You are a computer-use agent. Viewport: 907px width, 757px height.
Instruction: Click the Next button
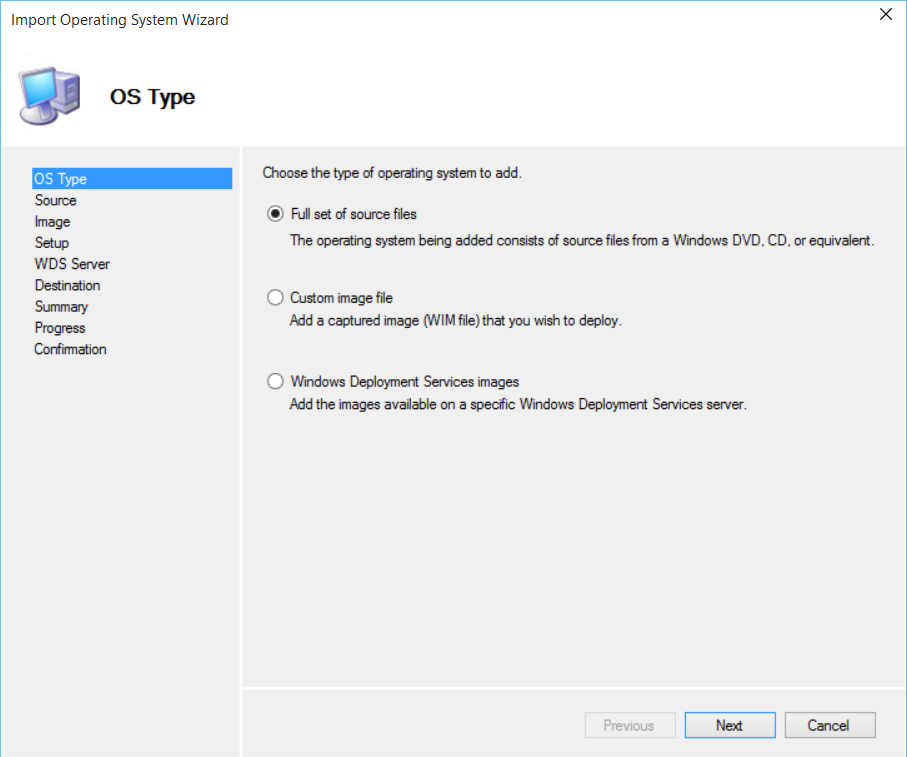point(729,726)
